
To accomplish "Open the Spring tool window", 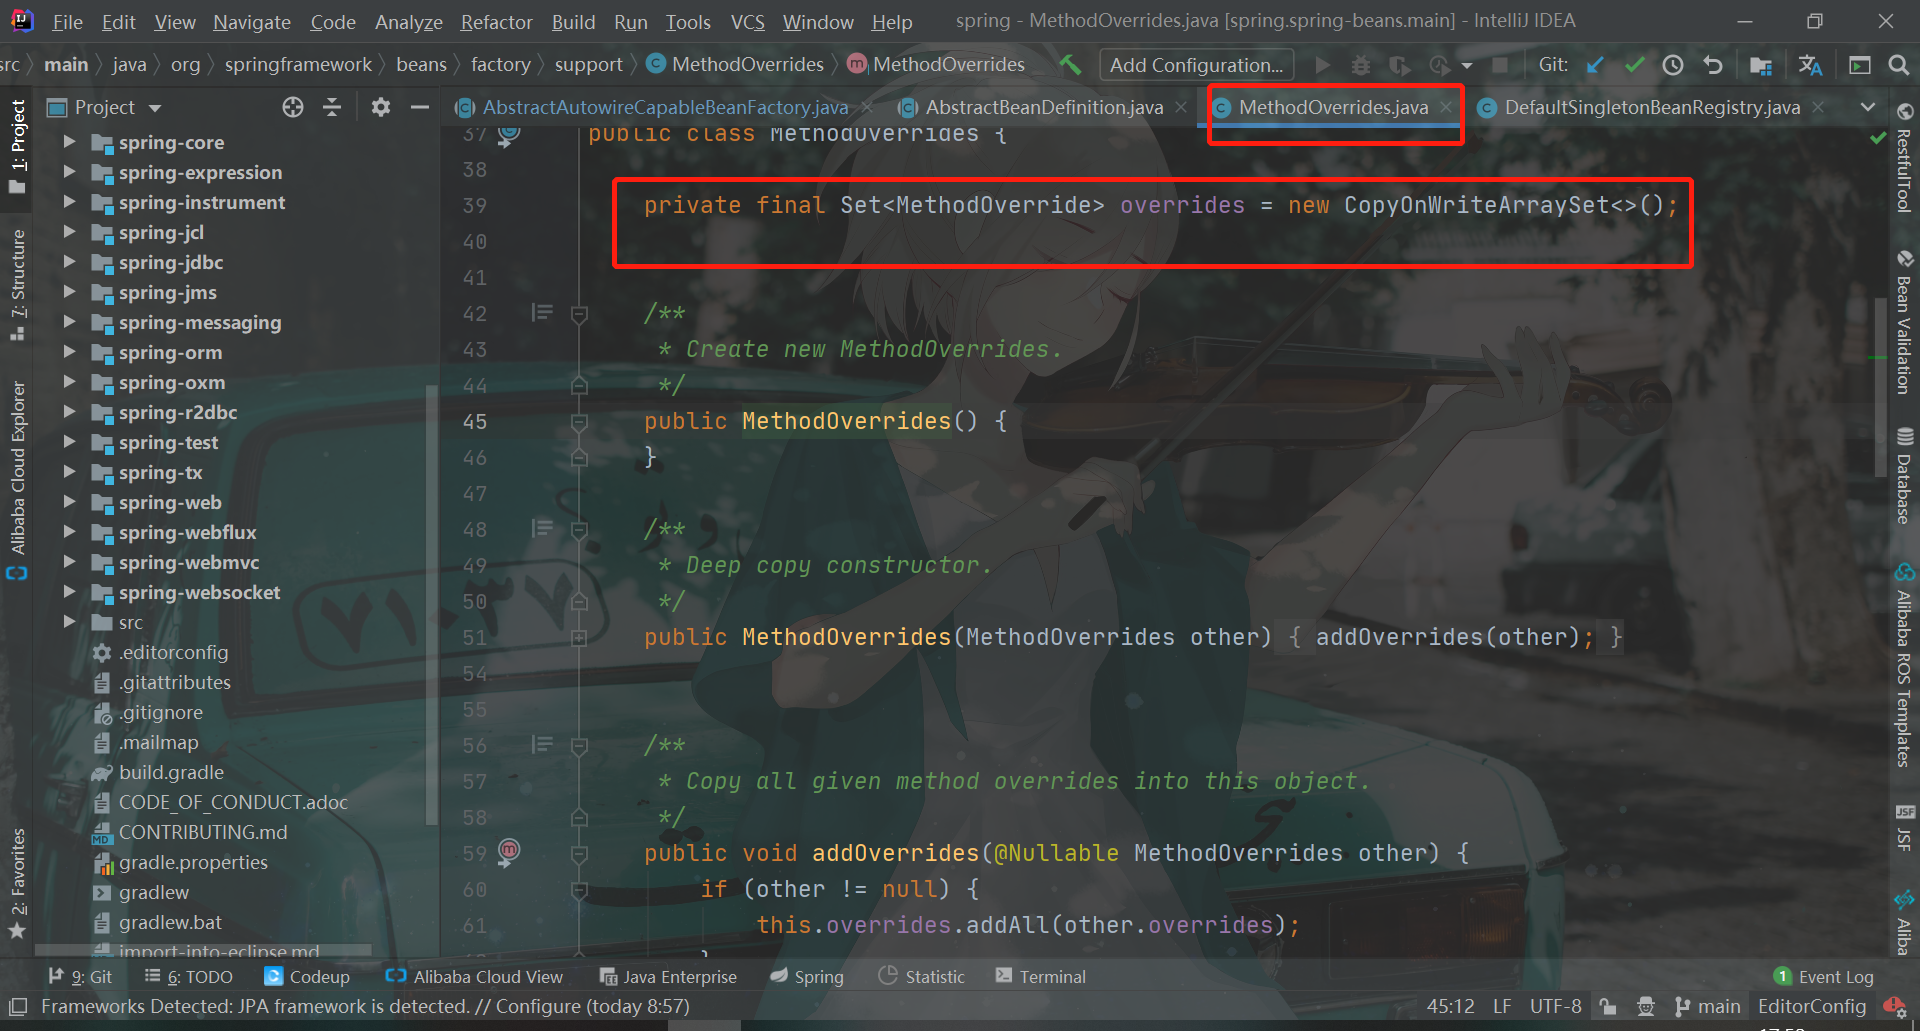I will click(x=807, y=976).
